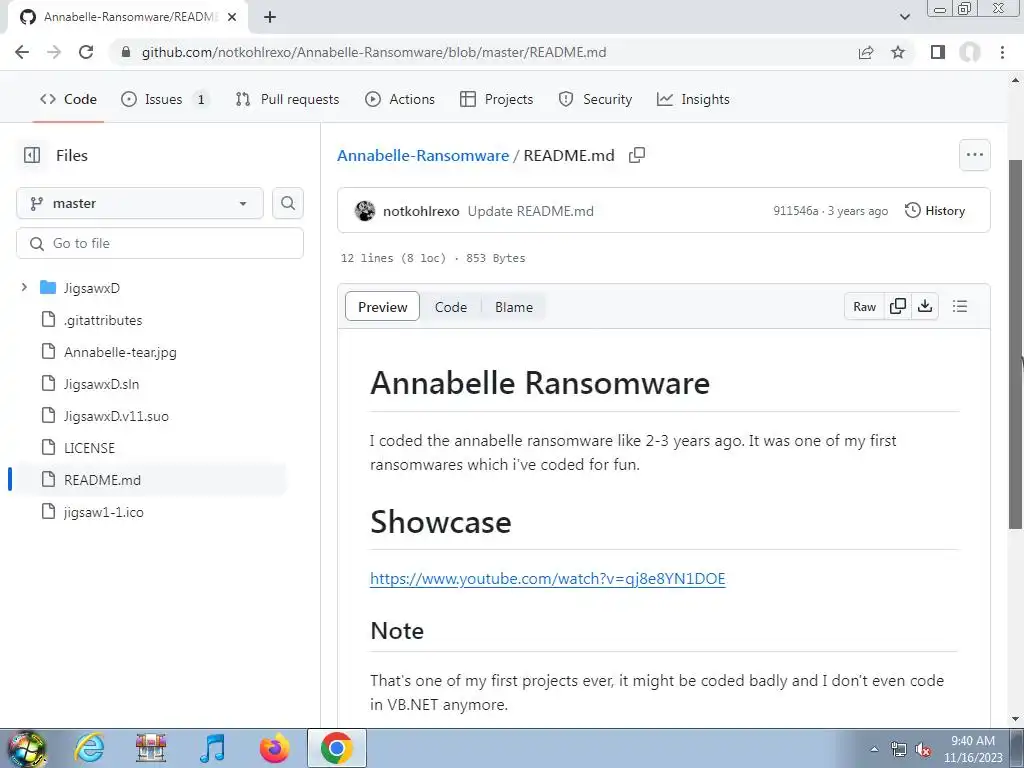
Task: Expand the JigsawxD folder chevron
Action: [x=24, y=287]
